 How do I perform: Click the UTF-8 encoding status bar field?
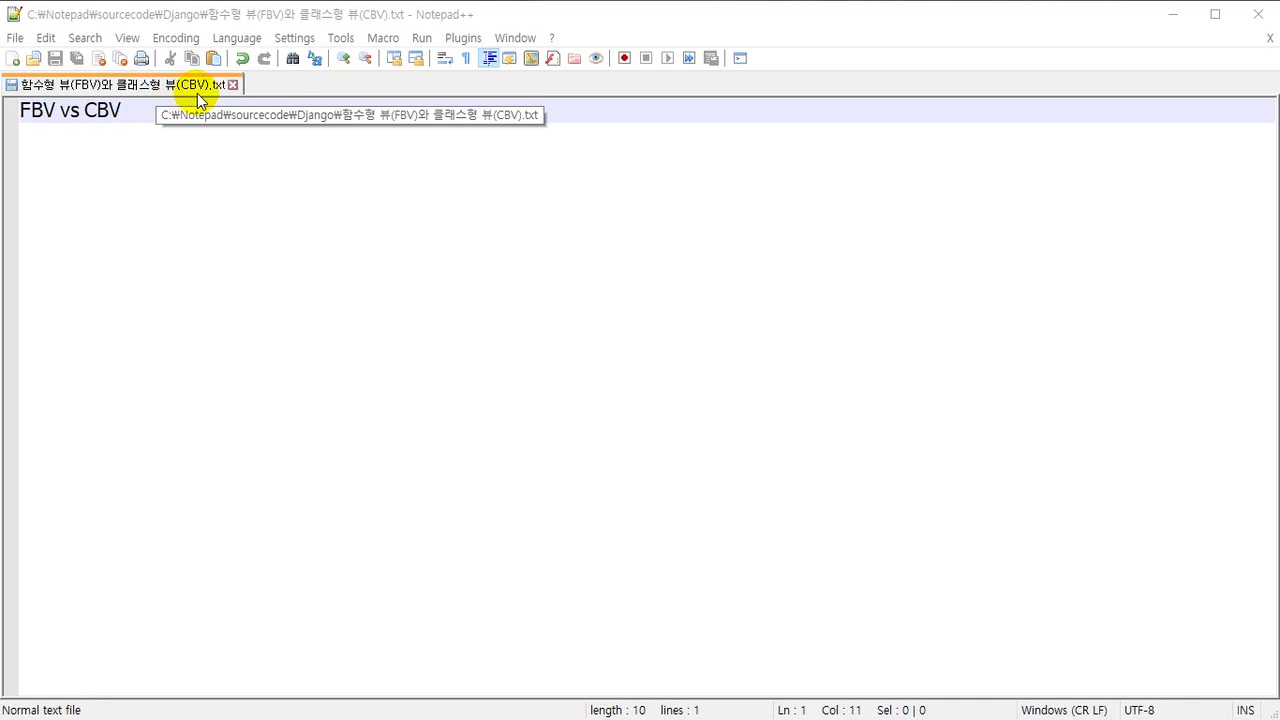1139,710
